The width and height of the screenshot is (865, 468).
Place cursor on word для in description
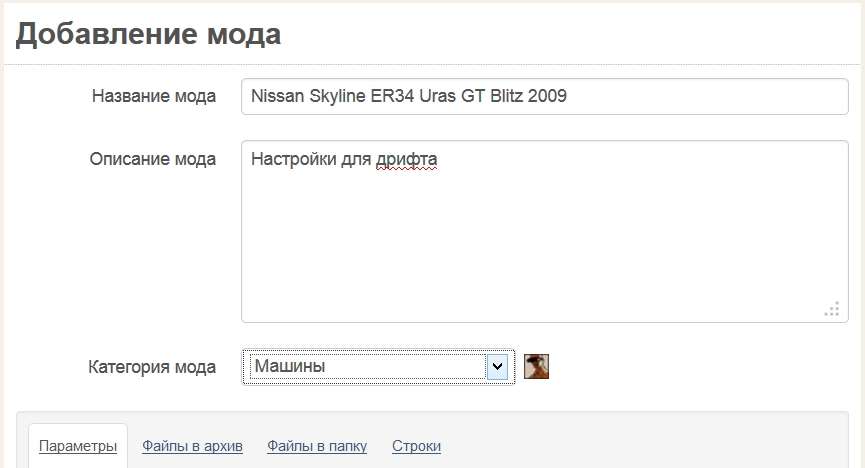point(356,159)
